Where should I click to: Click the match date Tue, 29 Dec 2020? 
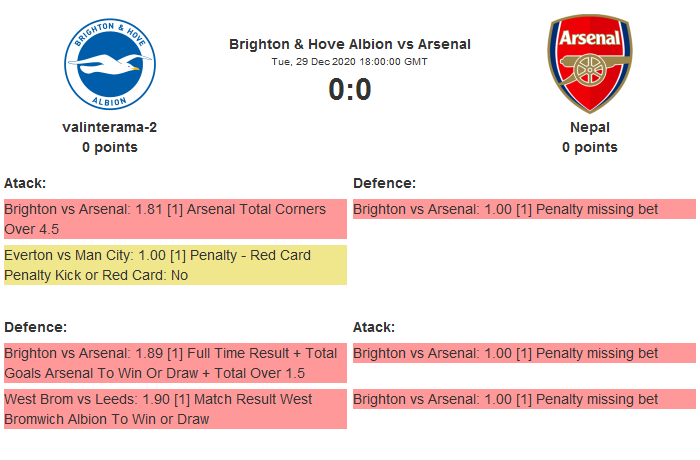click(x=349, y=61)
